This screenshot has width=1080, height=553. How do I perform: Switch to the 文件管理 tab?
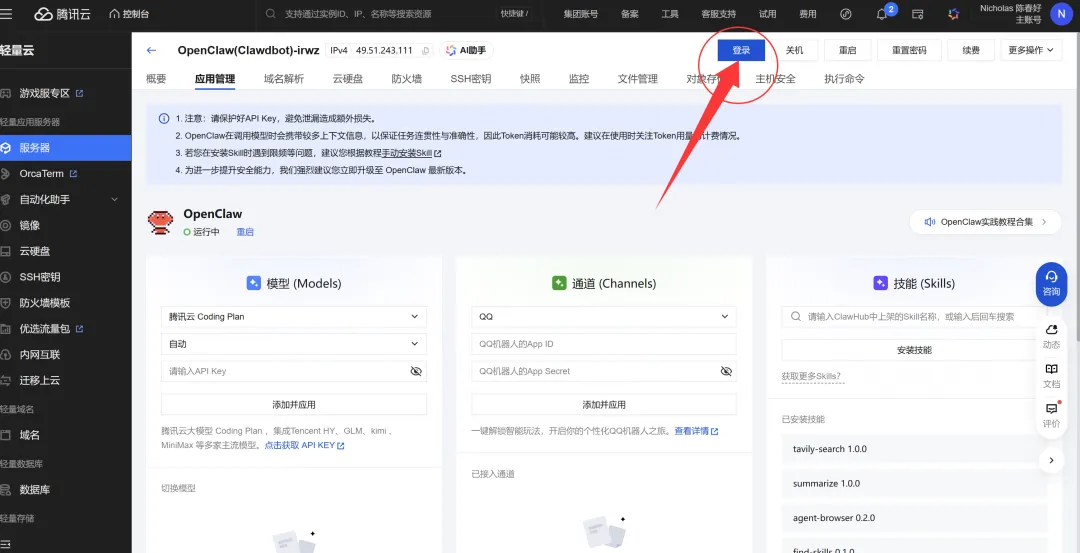(x=638, y=79)
